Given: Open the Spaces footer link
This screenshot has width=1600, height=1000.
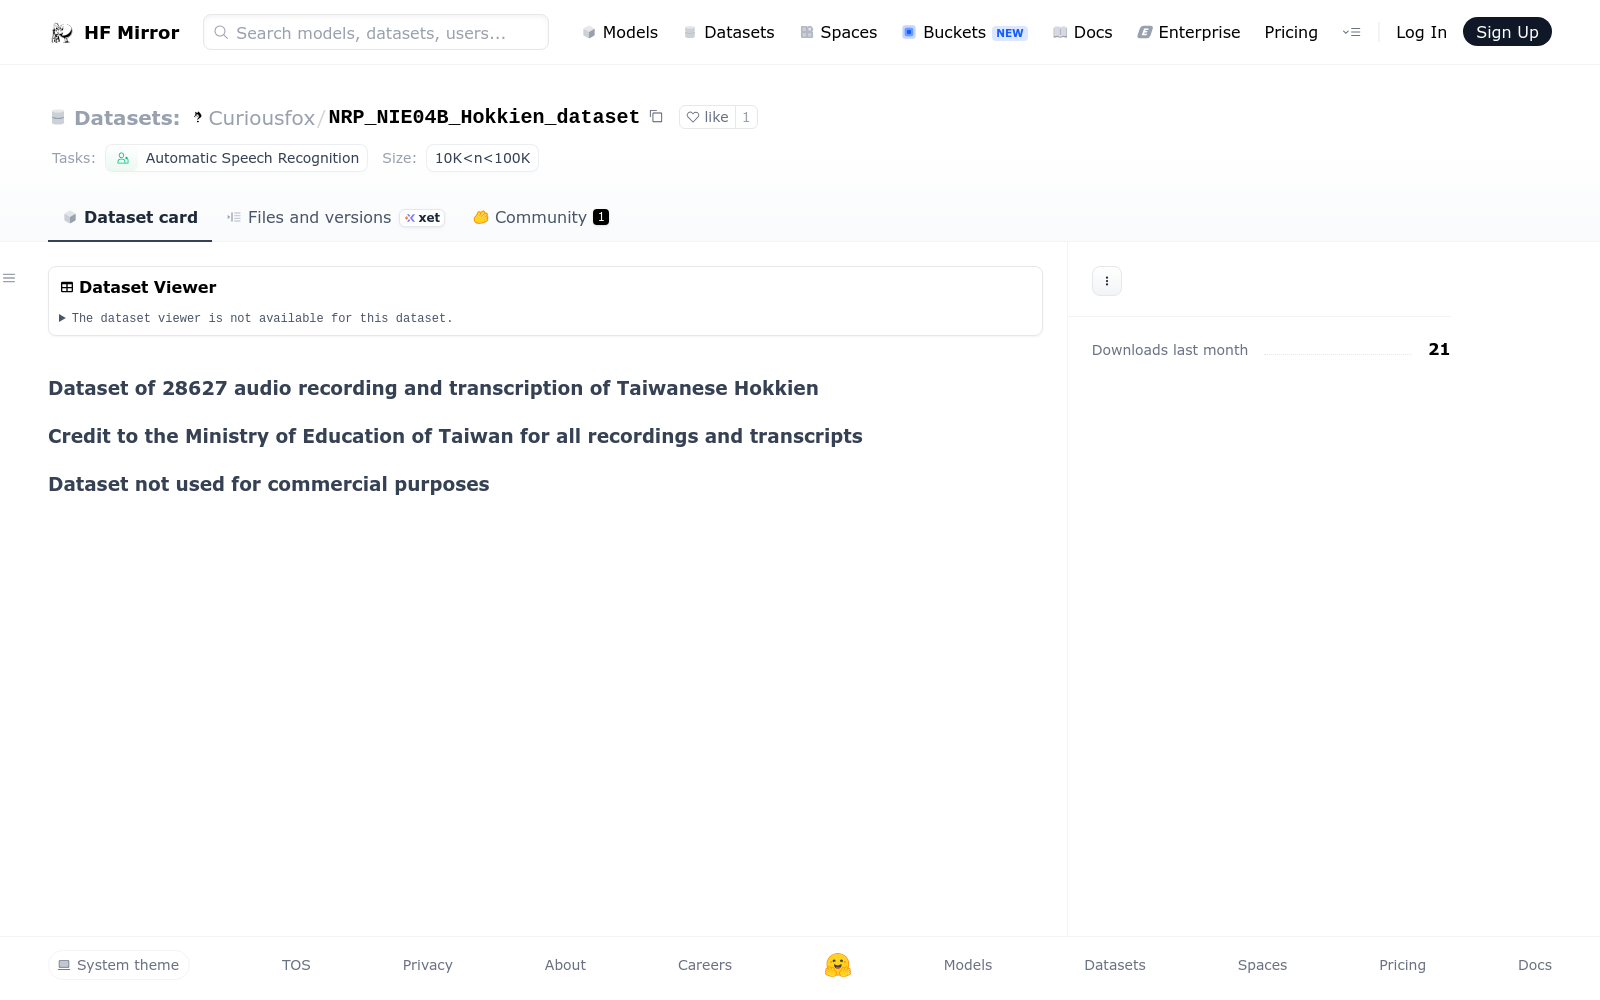Looking at the screenshot, I should [x=1262, y=965].
